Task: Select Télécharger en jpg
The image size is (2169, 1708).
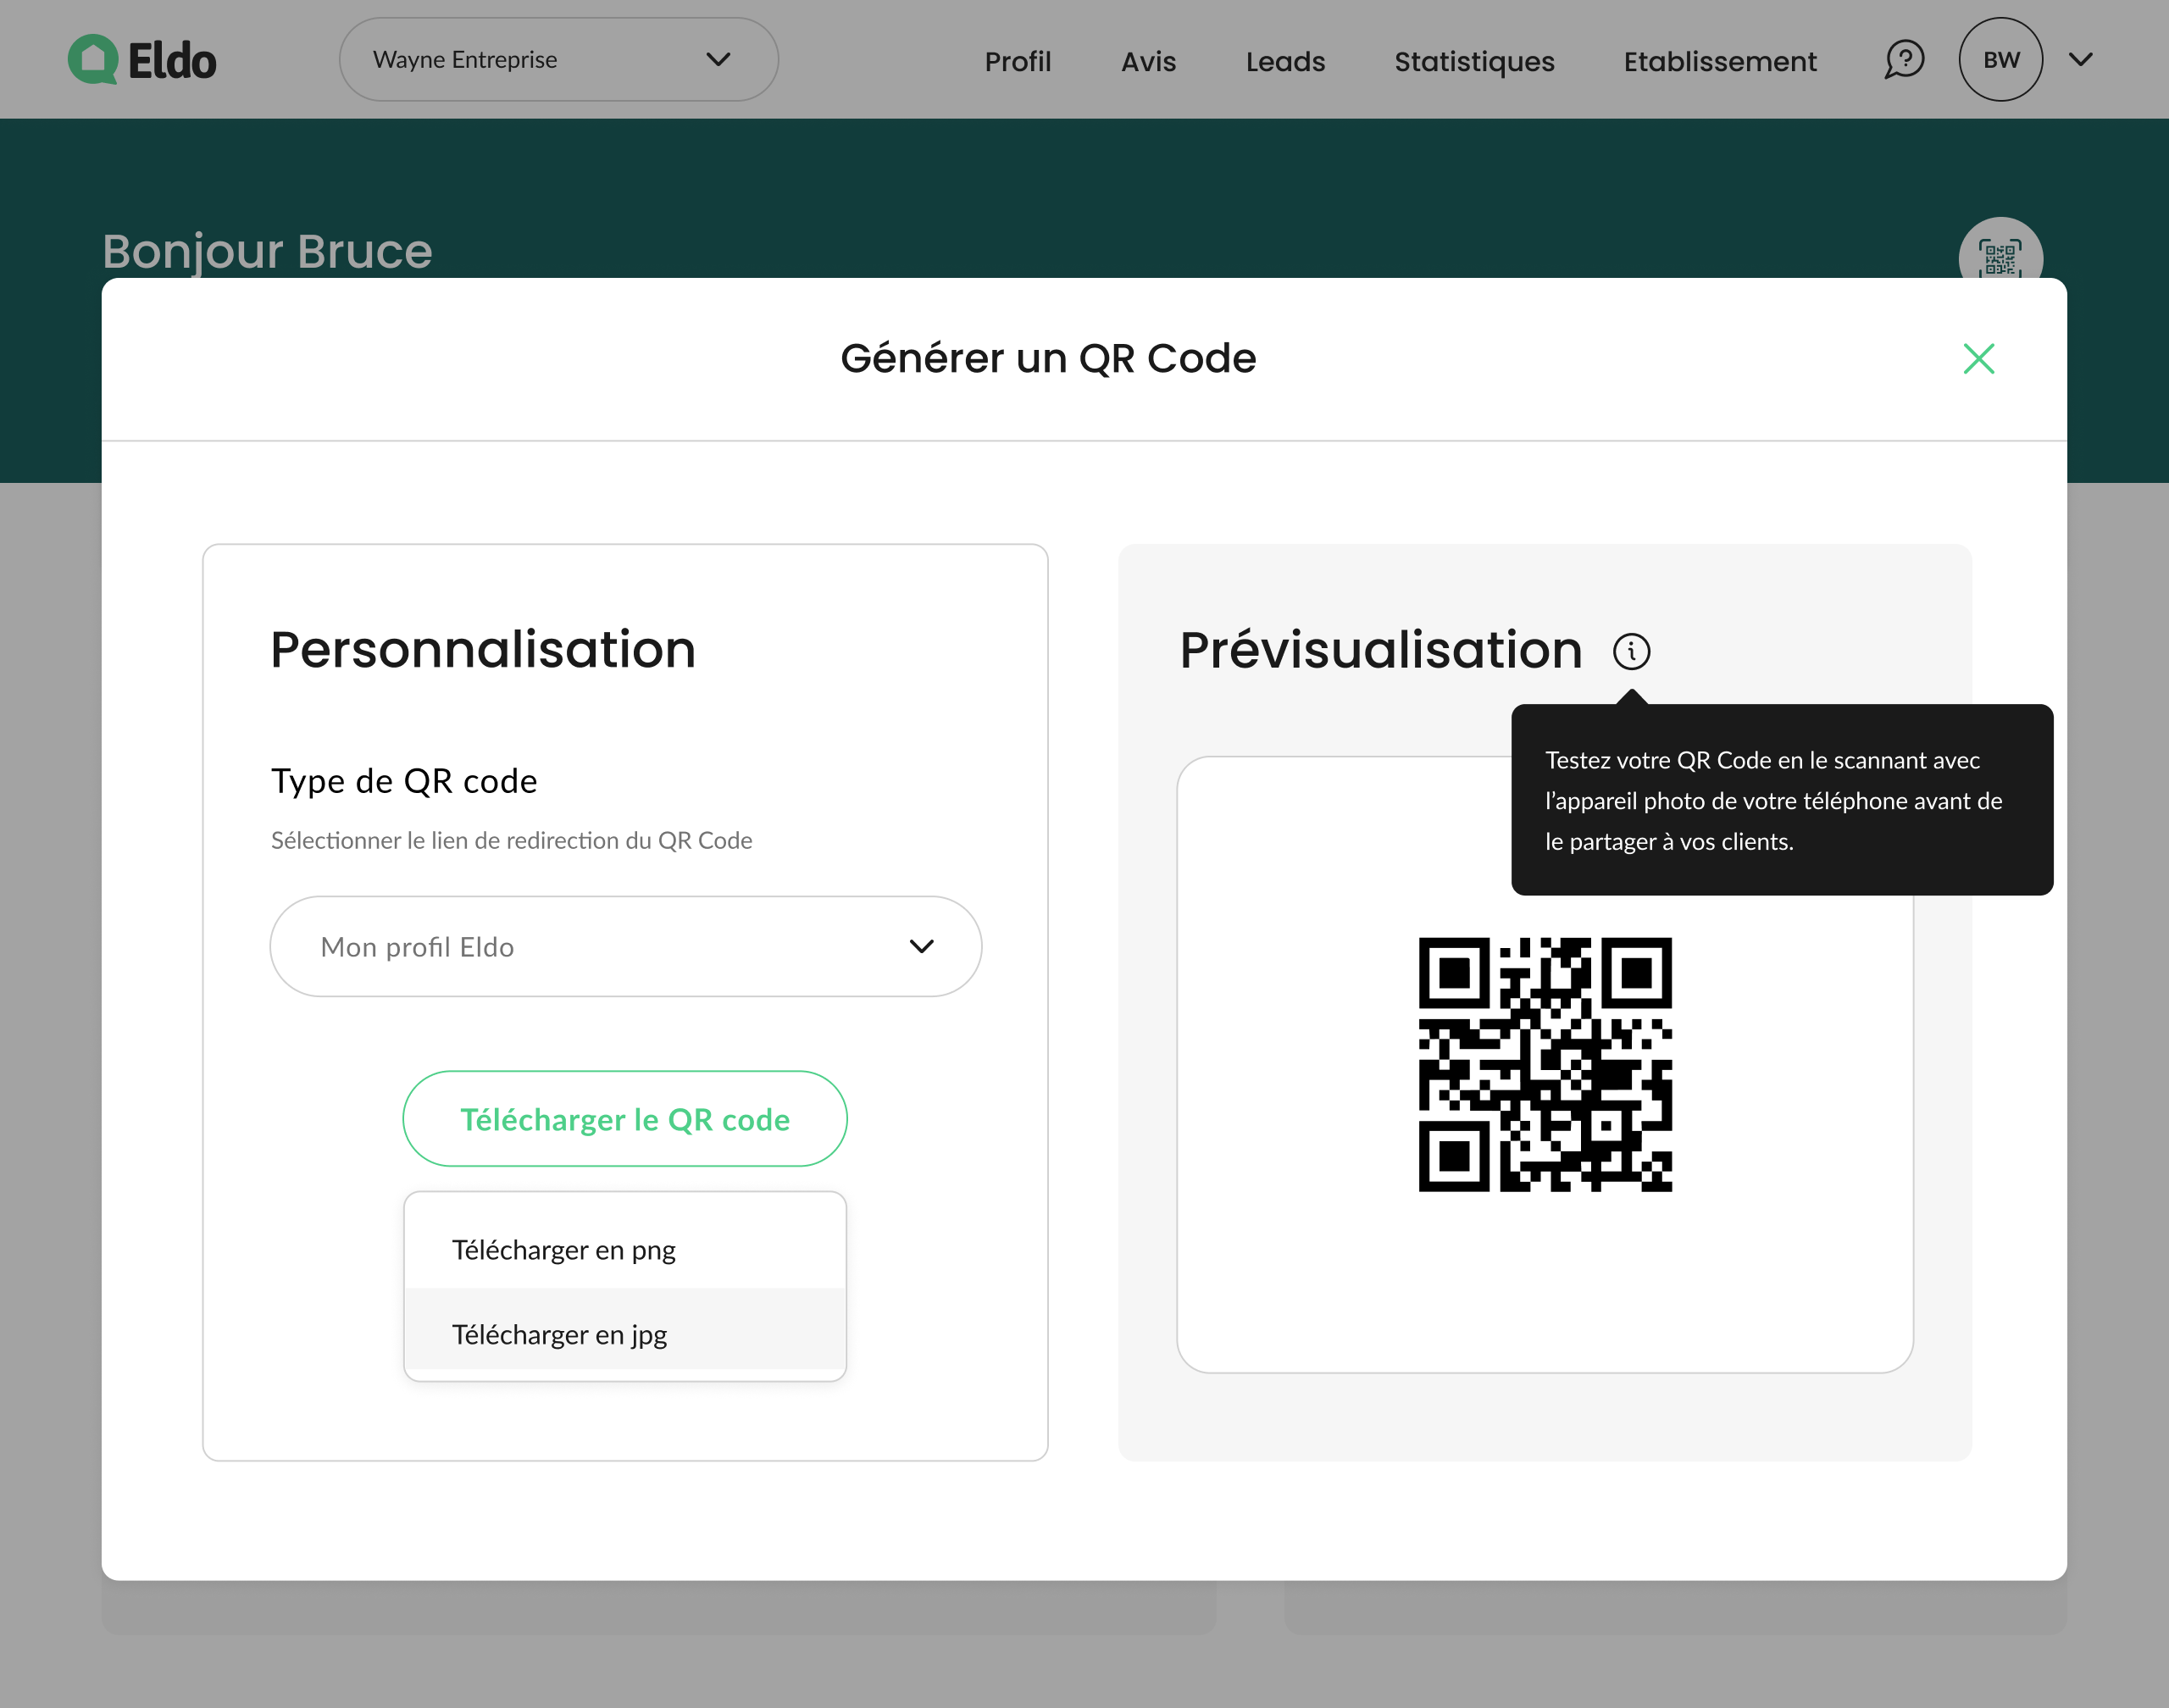Action: tap(559, 1334)
